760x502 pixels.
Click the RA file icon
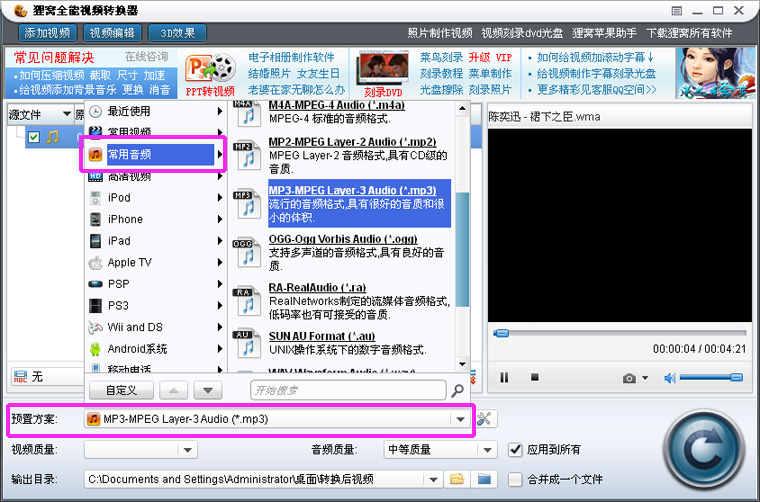[x=246, y=300]
